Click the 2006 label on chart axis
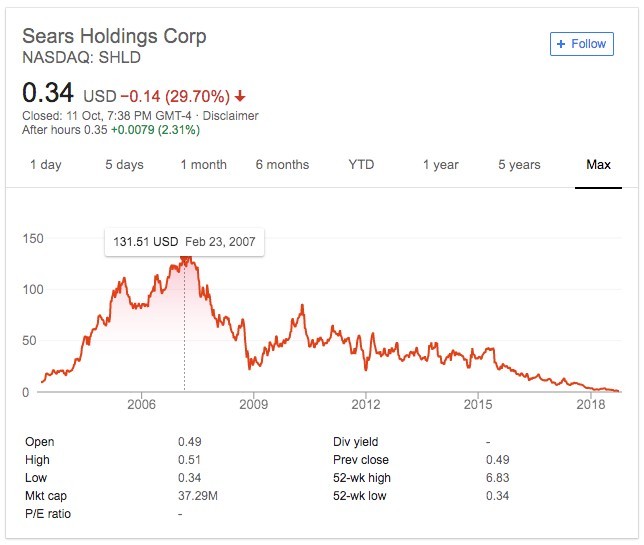644x545 pixels. (x=142, y=405)
